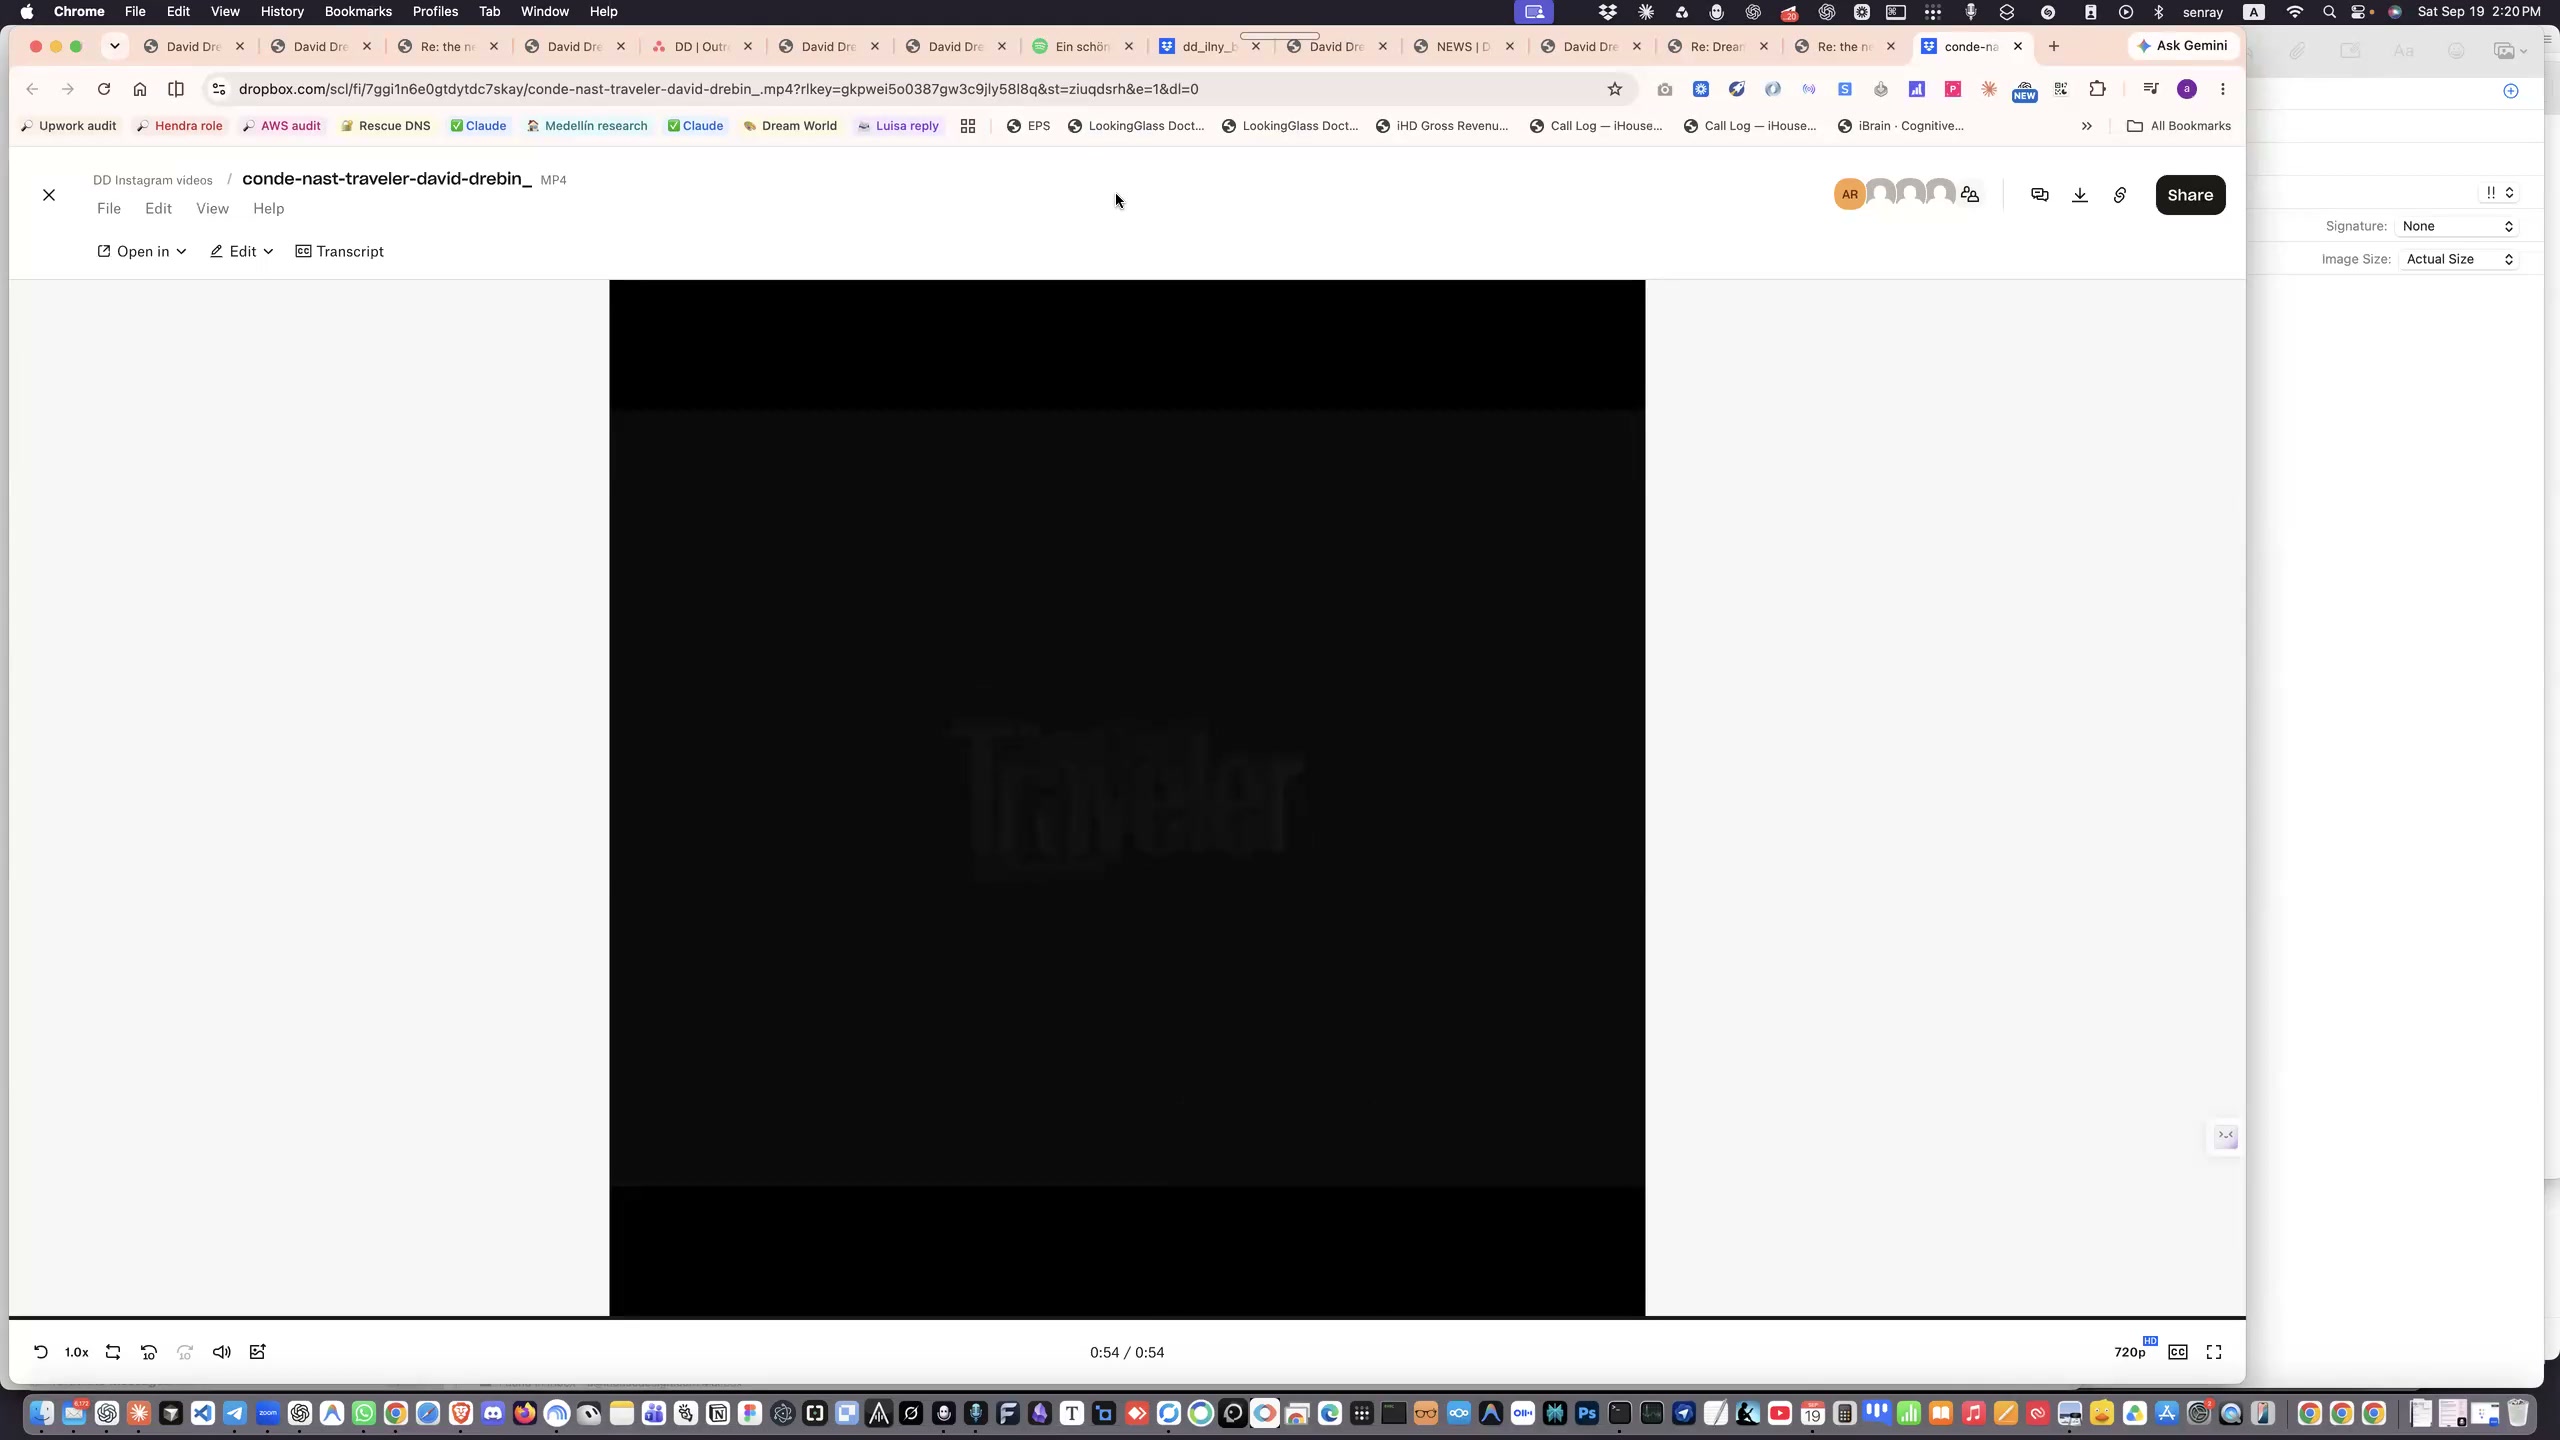2560x1440 pixels.
Task: Open the Chrome History menu
Action: [282, 11]
